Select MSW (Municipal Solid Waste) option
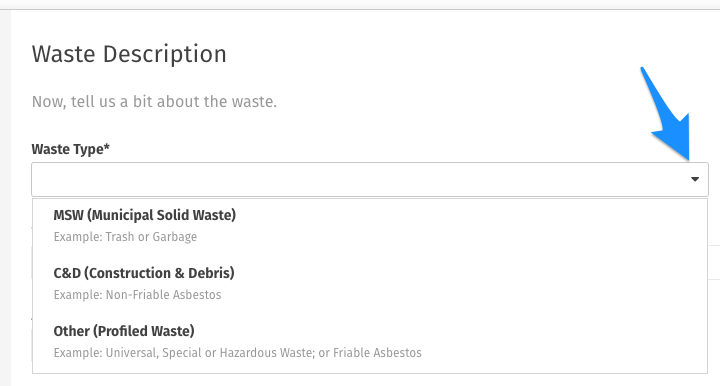 coord(370,225)
